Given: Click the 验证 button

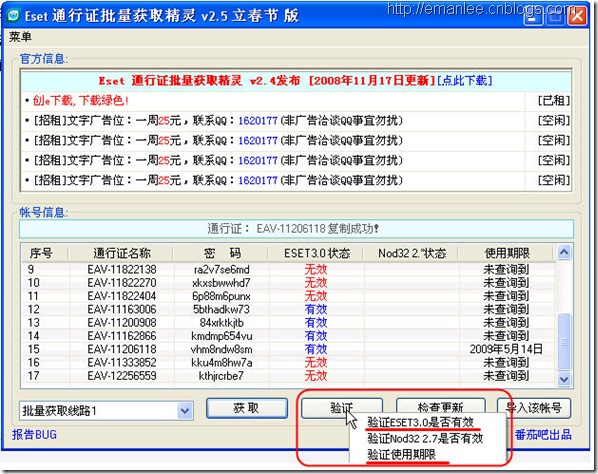Looking at the screenshot, I should point(342,408).
